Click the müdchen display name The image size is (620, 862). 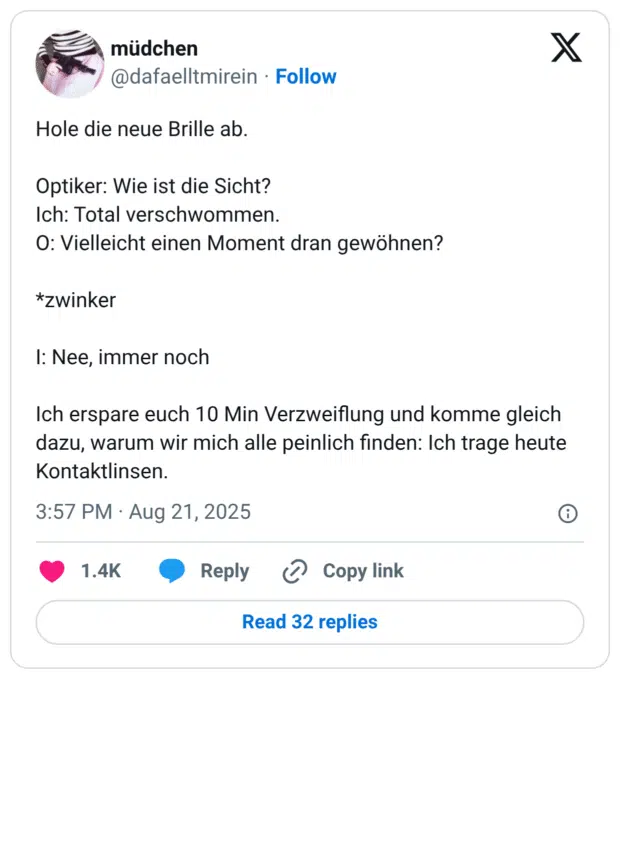pos(155,48)
